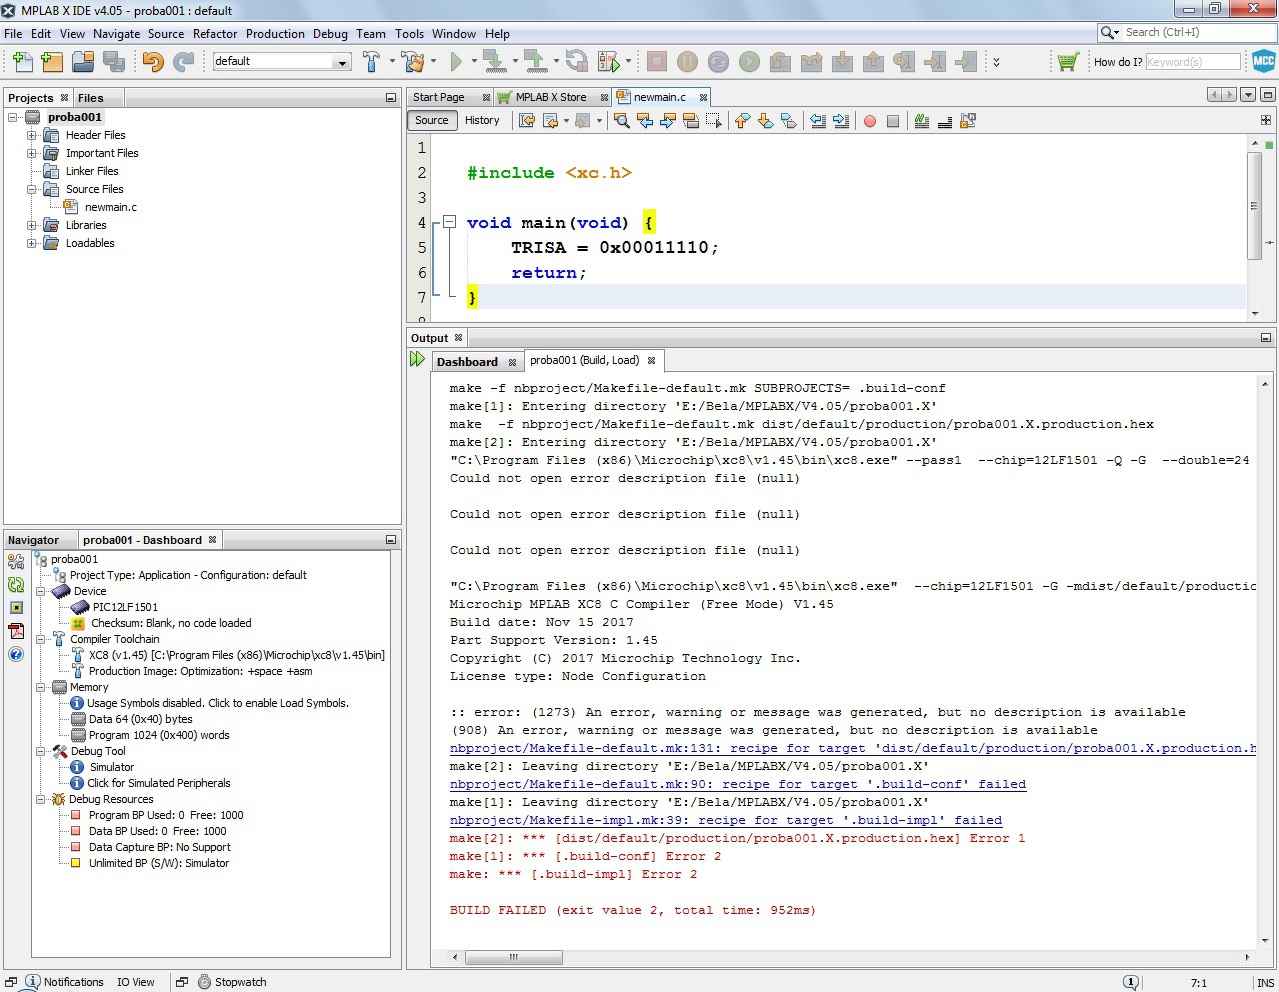Click Project Properties icon in Dashboard sidebar
This screenshot has width=1279, height=992.
[16, 562]
